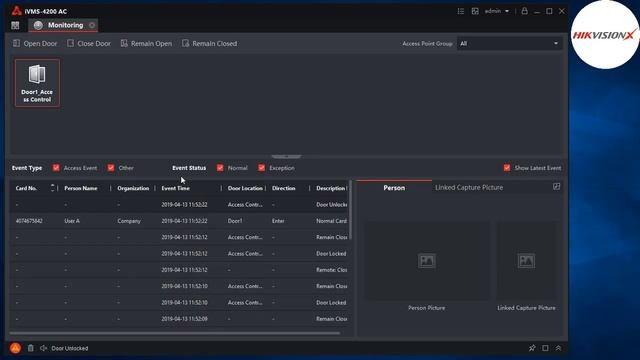The height and width of the screenshot is (360, 640).
Task: Click the Remain Closed button
Action: [x=209, y=43]
